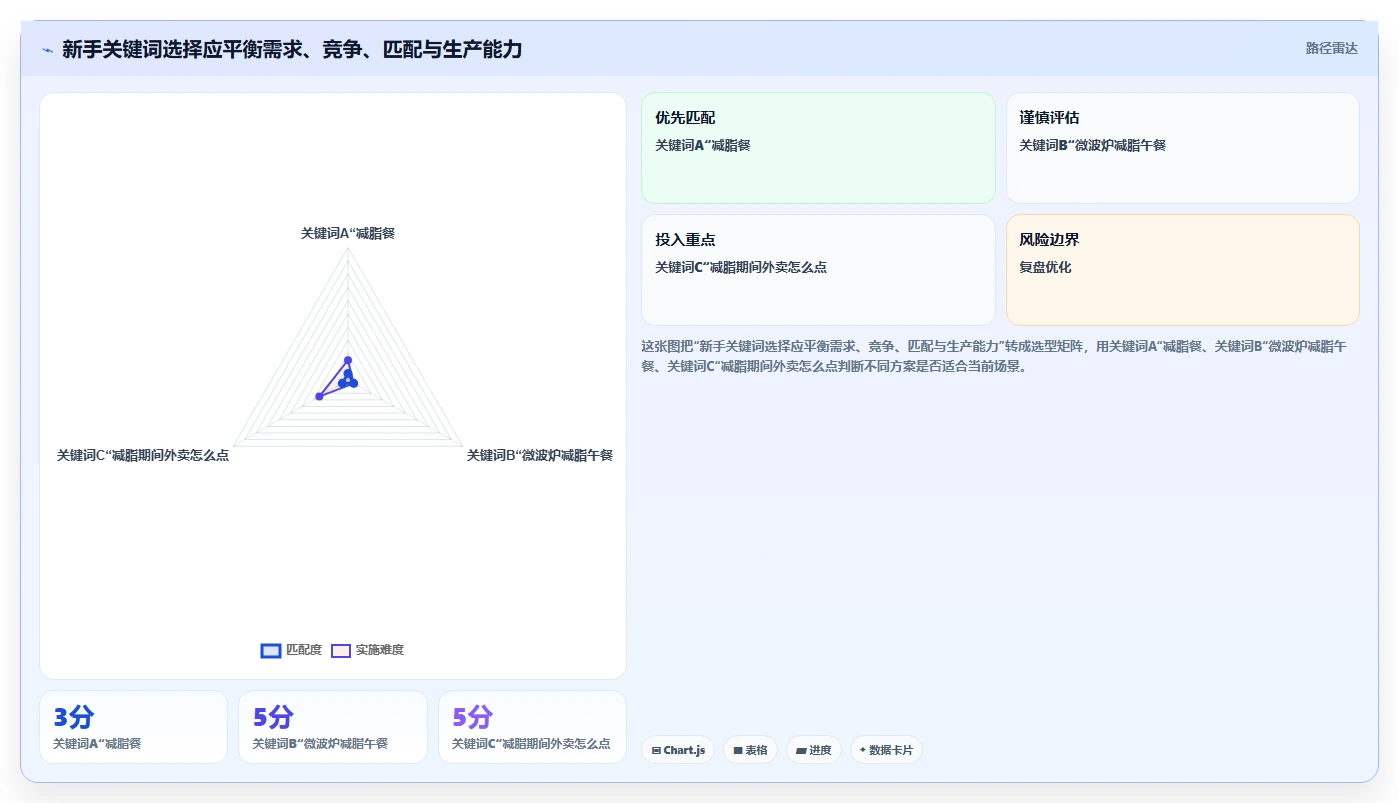The width and height of the screenshot is (1399, 803).
Task: Click radar axis label 关键词B“微波炉减脂午餐
Action: pyautogui.click(x=540, y=455)
